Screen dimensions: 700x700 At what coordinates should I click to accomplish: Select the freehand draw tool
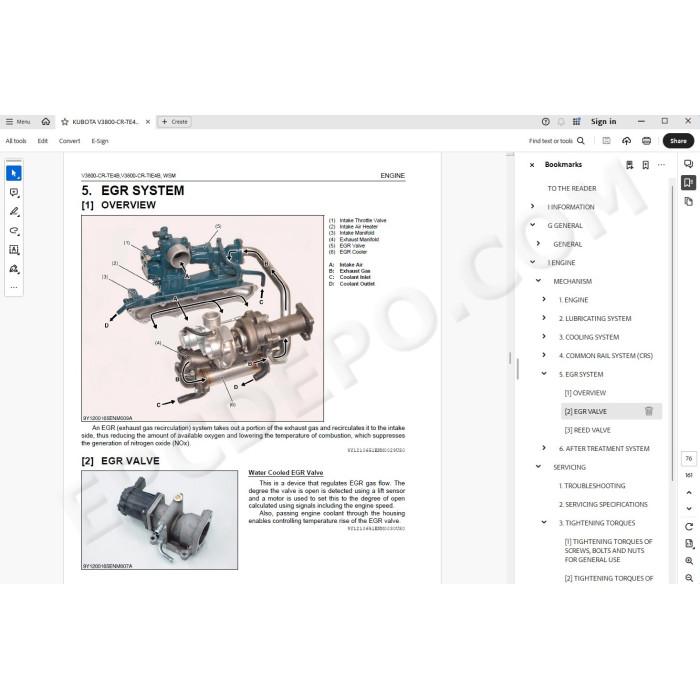14,231
